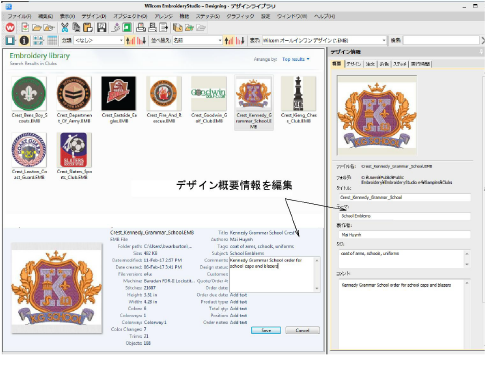Sort groups ascending beside the grouping dropdown
485x367 pixels.
(x=130, y=40)
